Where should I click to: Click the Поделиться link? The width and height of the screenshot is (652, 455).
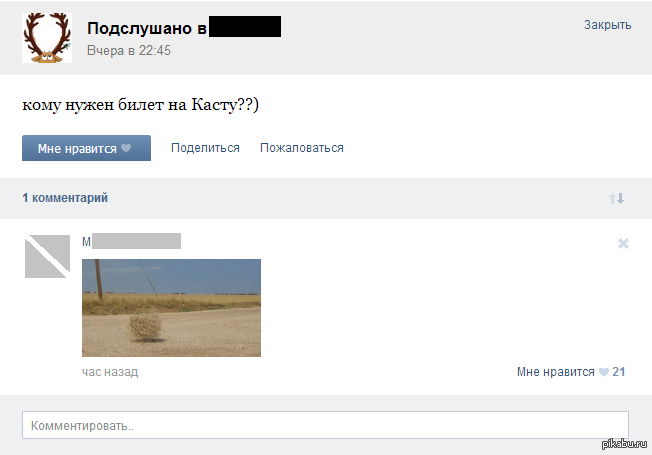click(x=205, y=148)
